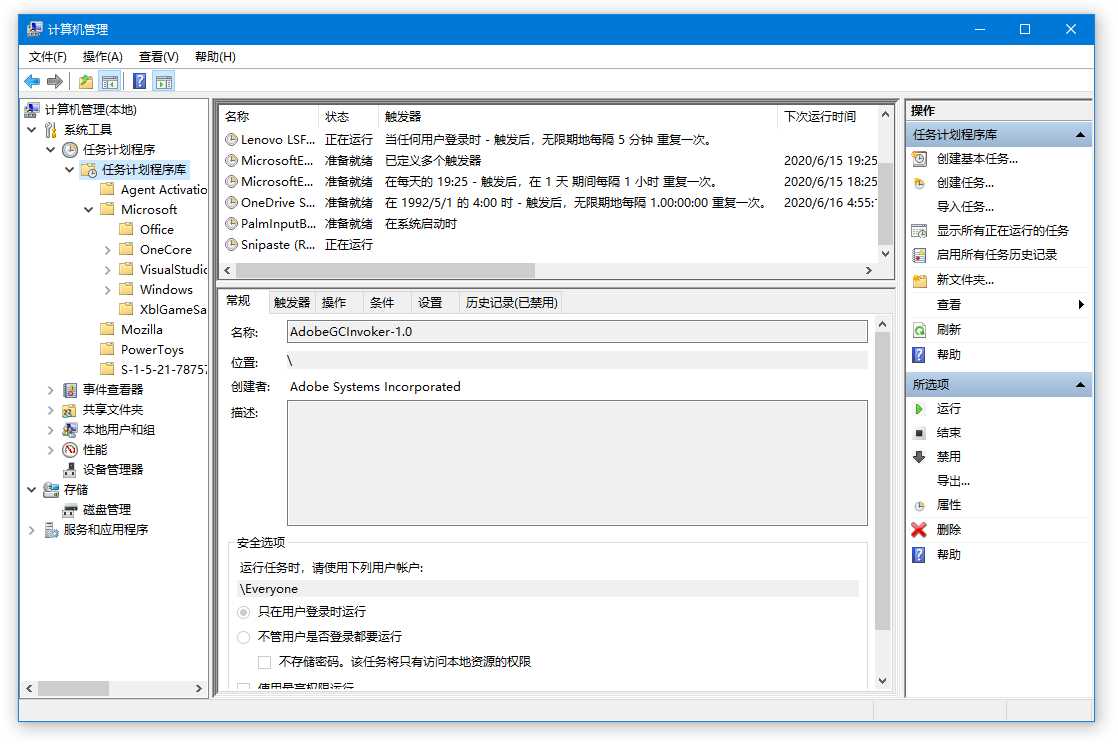Screen dimensions: 1118x747
Task: Check the 不存储密码 checkbox
Action: coord(265,662)
